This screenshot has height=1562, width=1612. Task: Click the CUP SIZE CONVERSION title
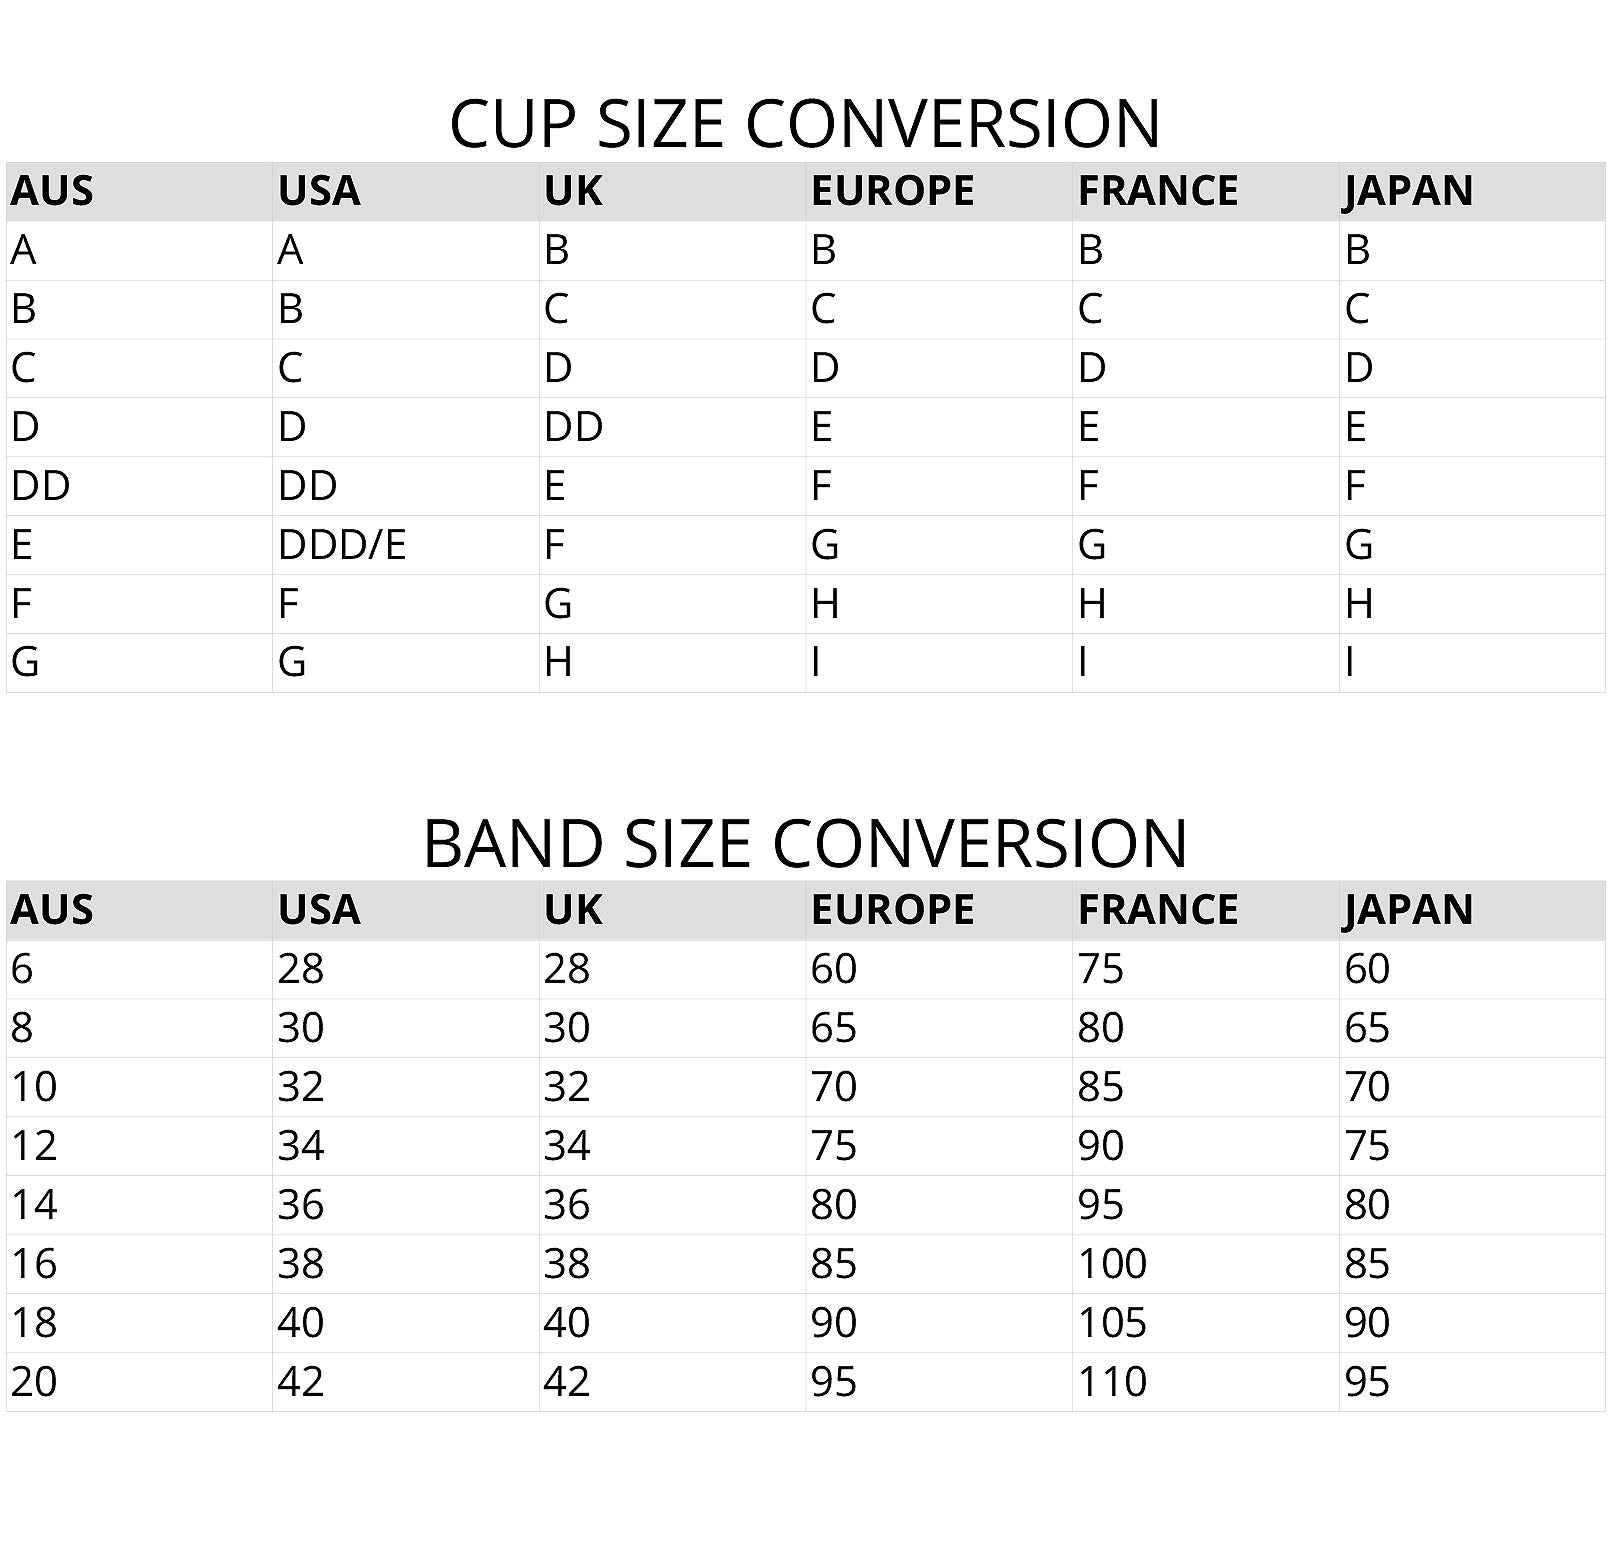tap(805, 124)
